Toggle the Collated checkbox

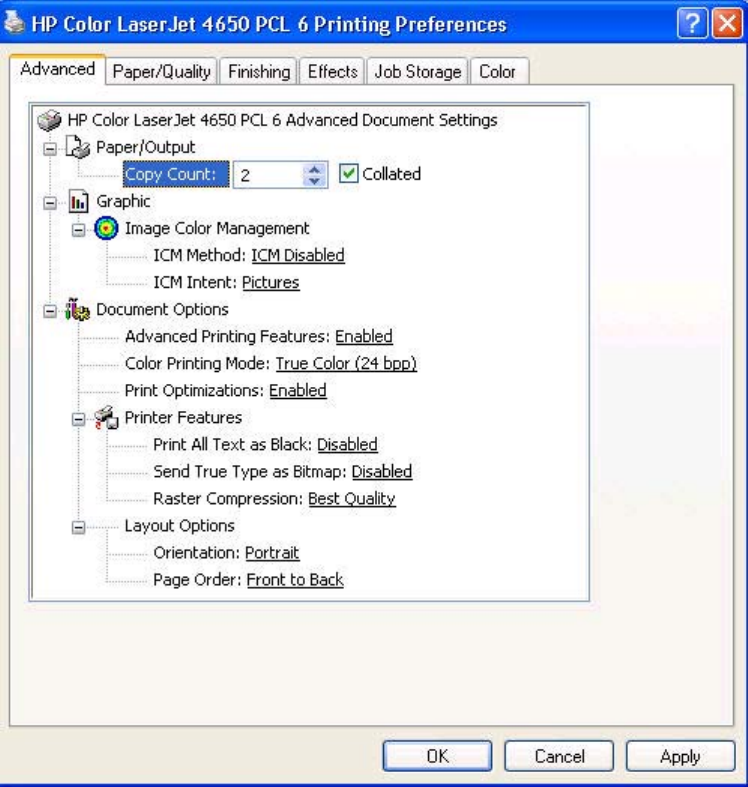(348, 174)
